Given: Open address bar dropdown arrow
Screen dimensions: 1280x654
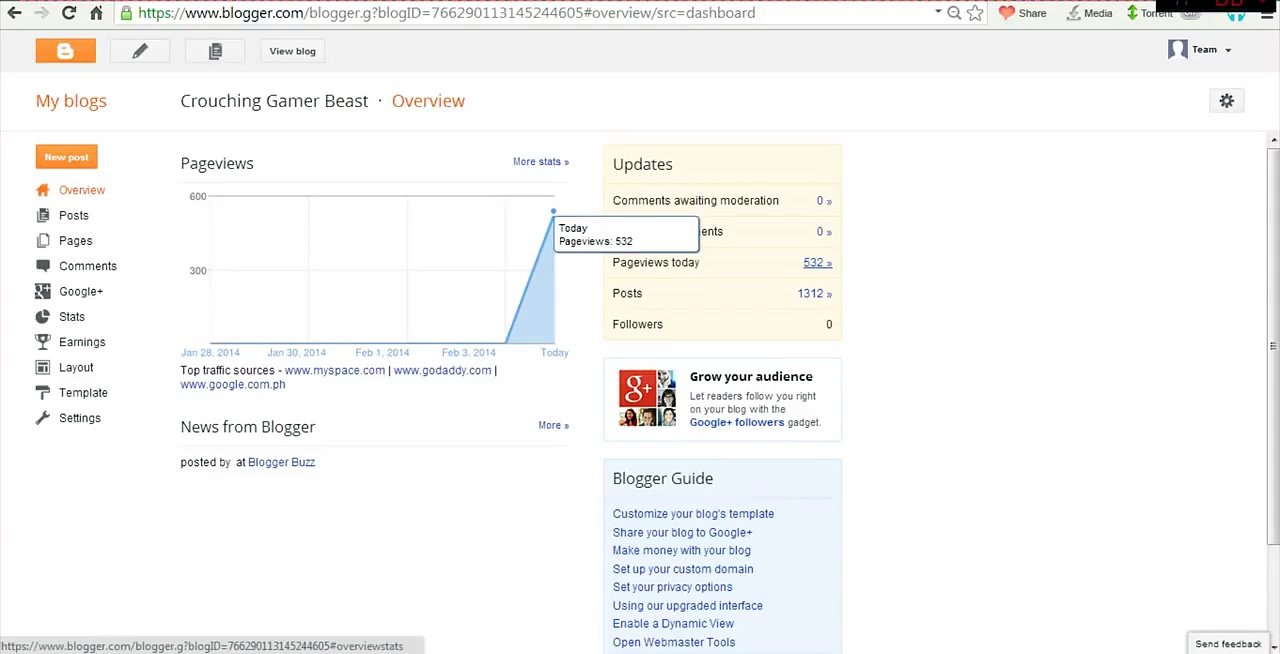Looking at the screenshot, I should click(938, 13).
